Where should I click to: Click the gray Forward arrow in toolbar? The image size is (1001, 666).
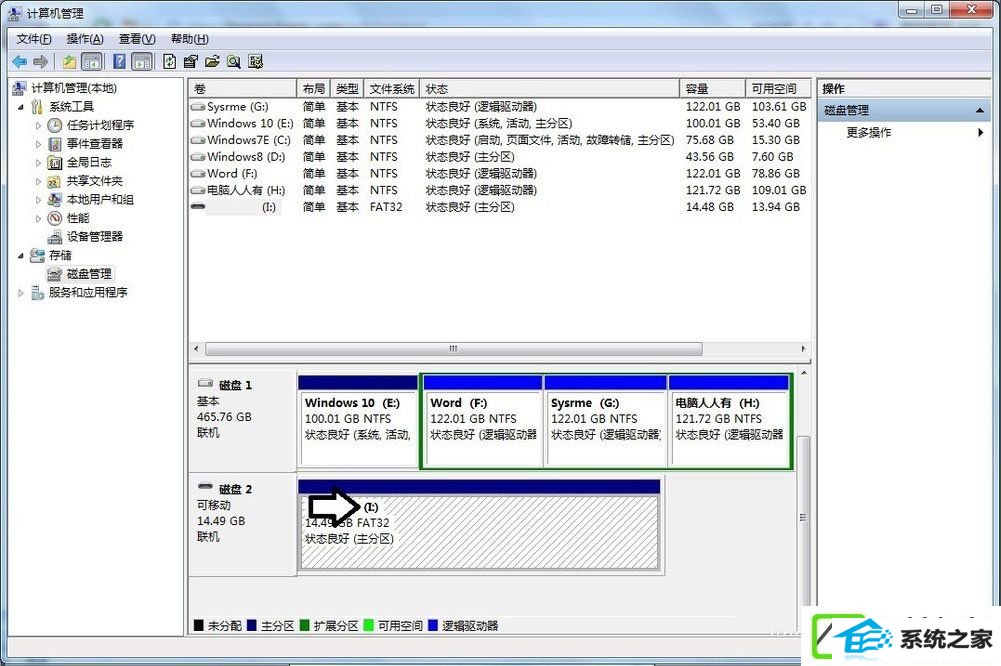click(x=41, y=61)
